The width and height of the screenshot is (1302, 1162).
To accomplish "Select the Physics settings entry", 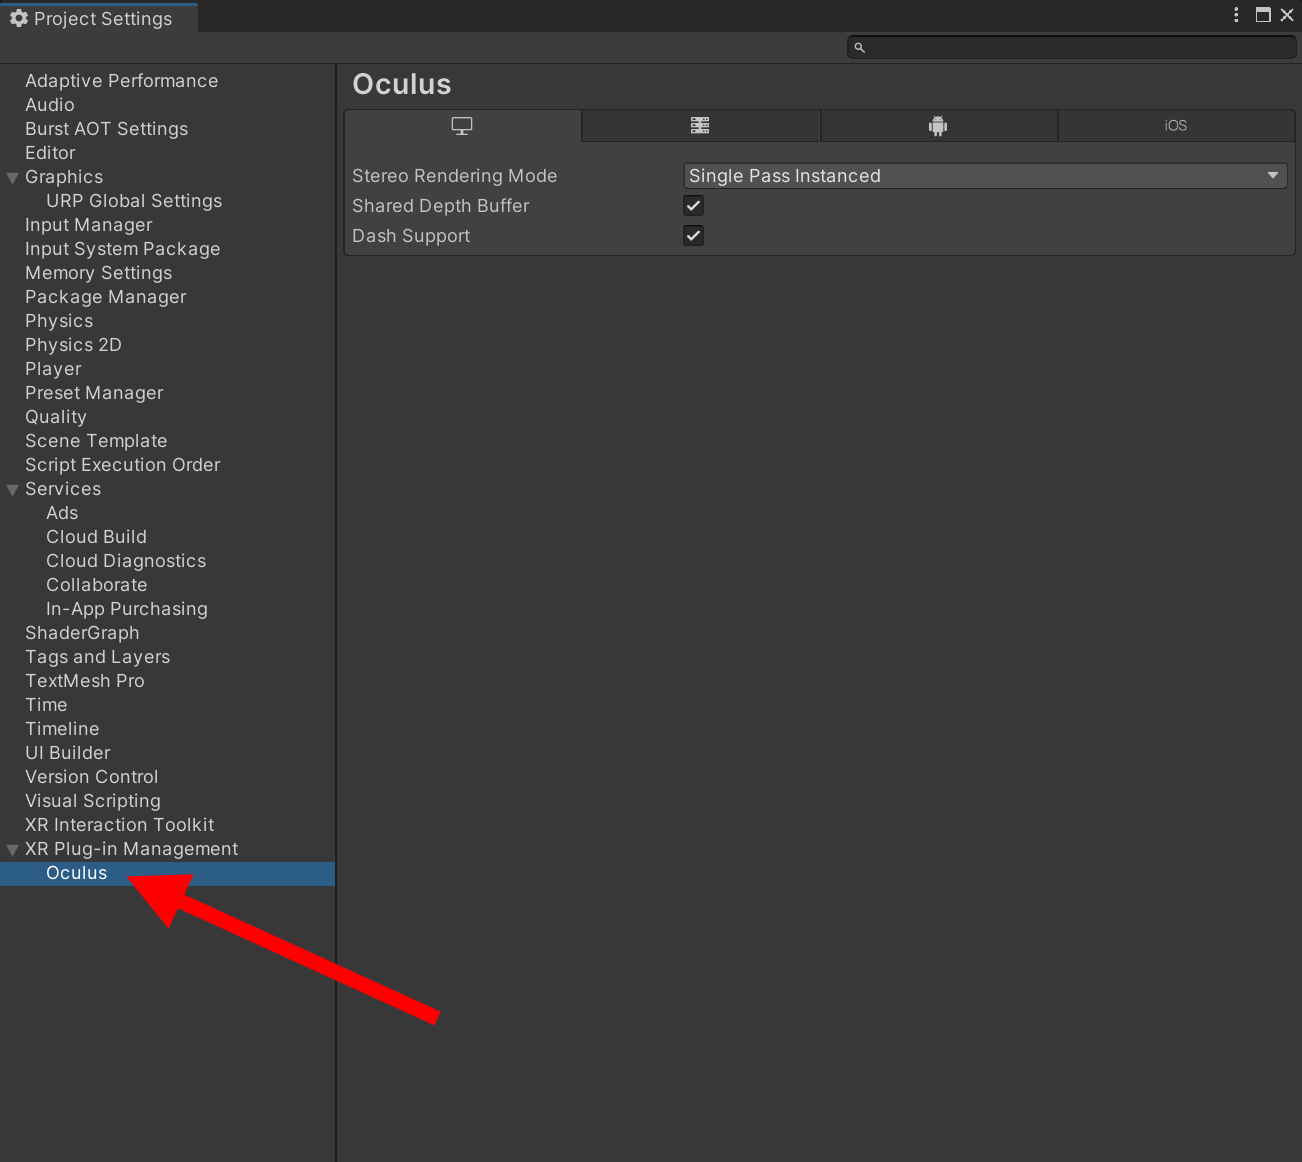I will tap(59, 321).
